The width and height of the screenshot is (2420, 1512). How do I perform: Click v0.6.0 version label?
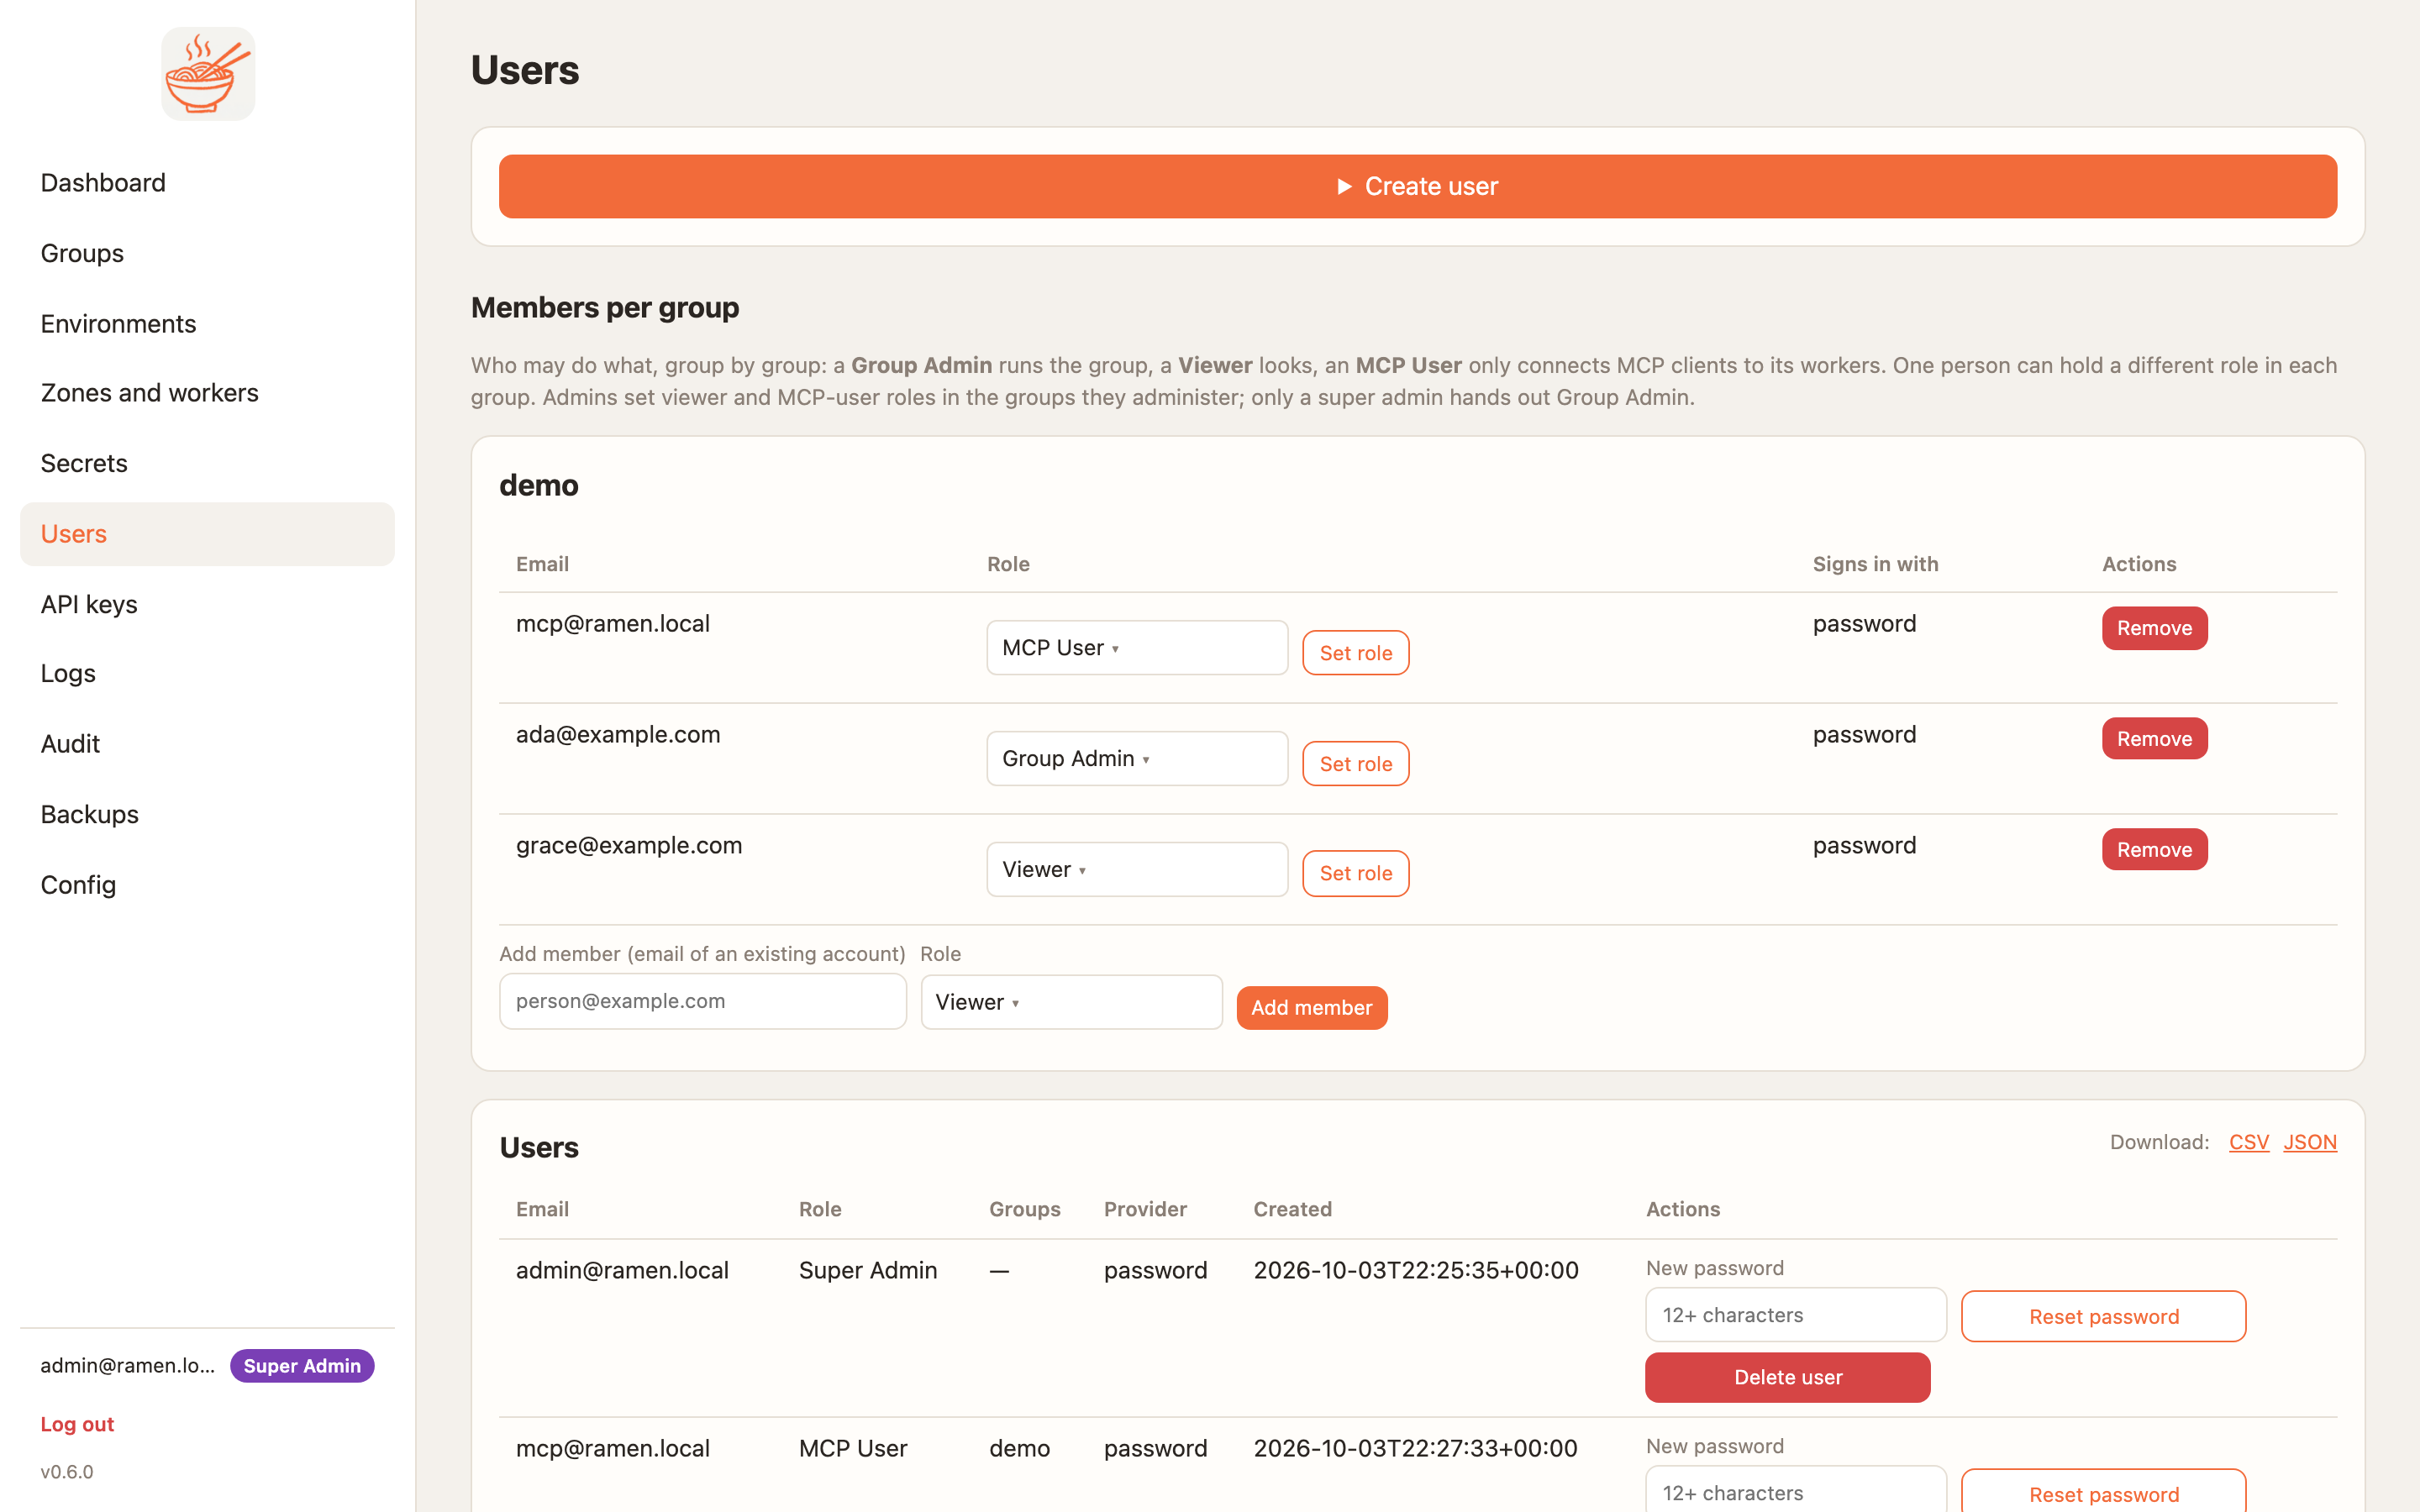coord(67,1472)
